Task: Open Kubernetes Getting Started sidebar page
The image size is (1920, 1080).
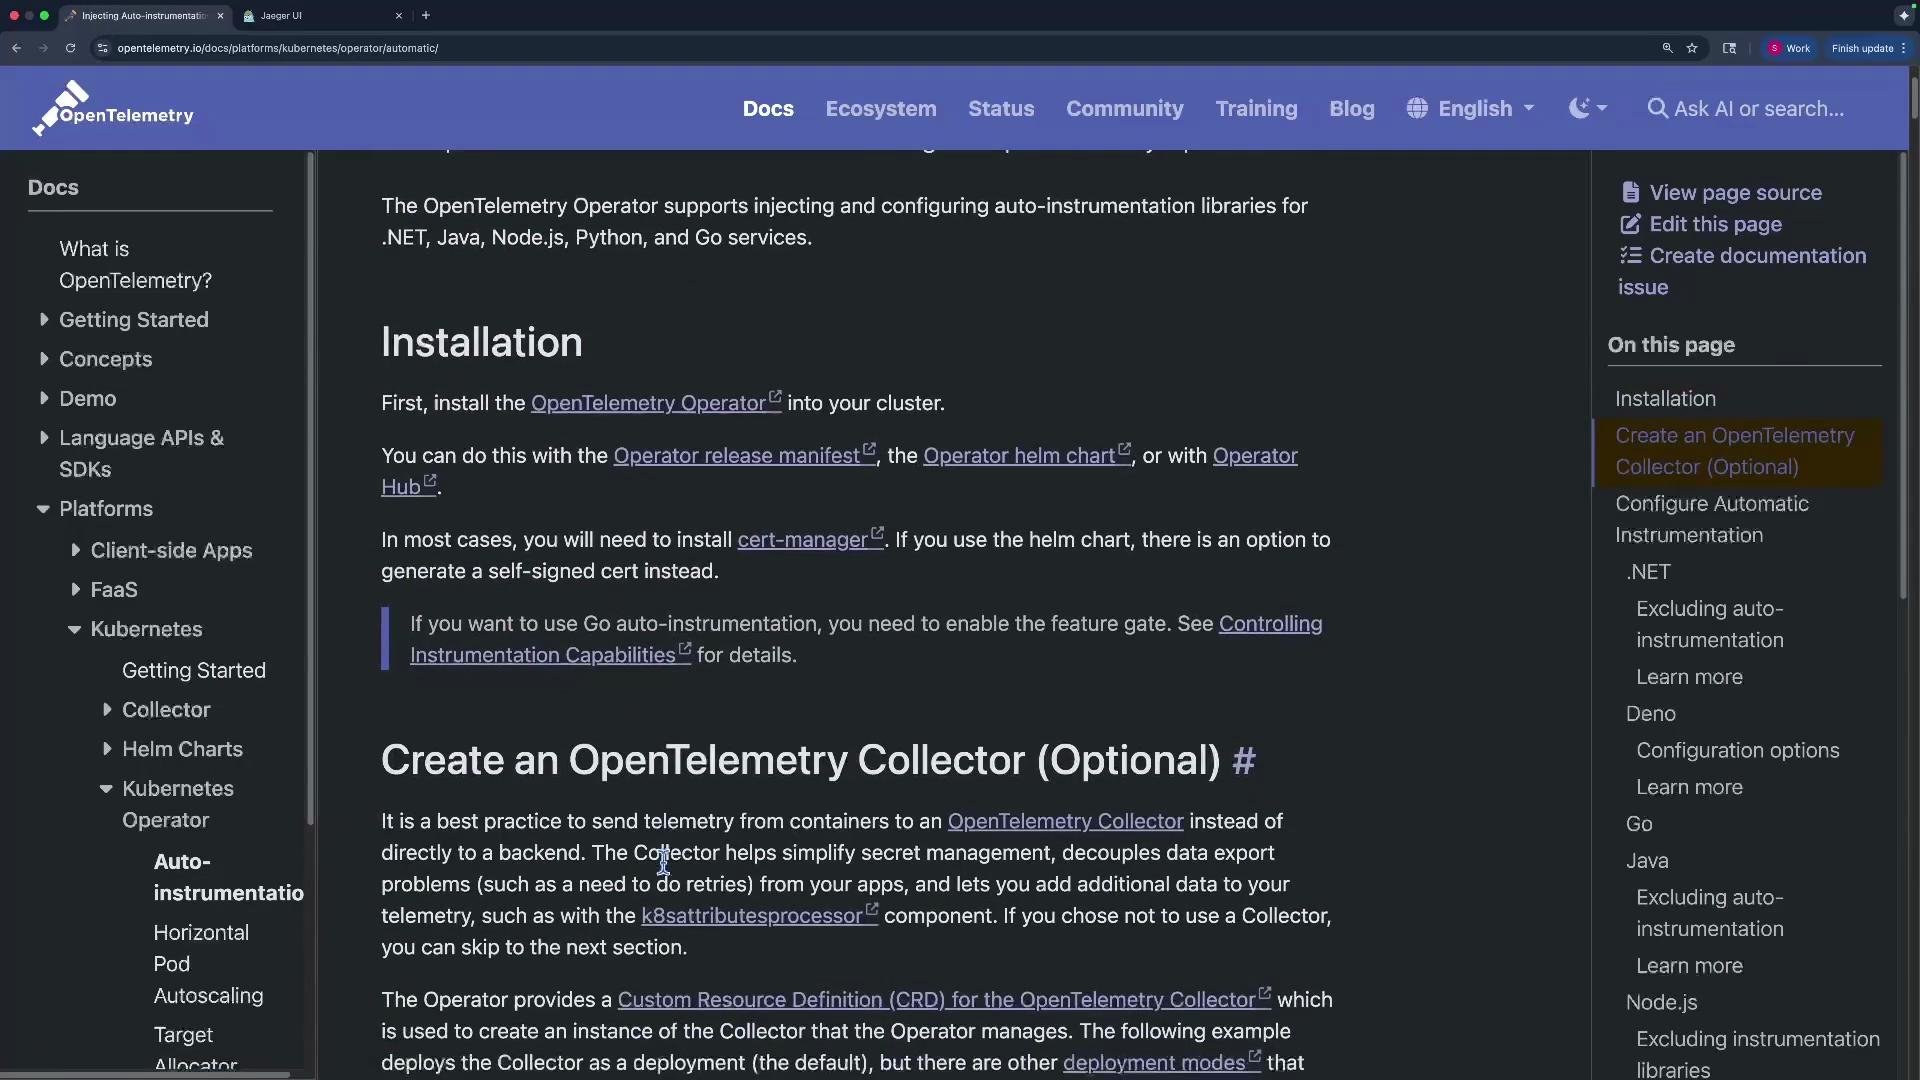Action: [194, 670]
